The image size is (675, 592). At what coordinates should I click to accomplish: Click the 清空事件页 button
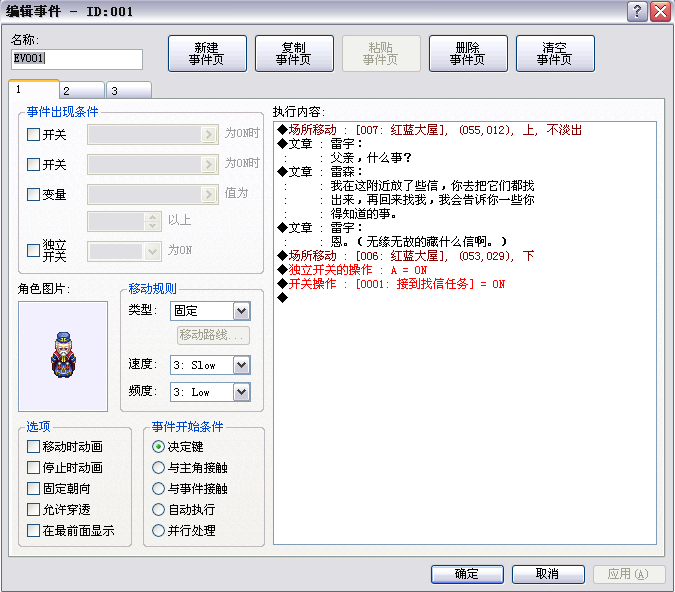point(555,53)
